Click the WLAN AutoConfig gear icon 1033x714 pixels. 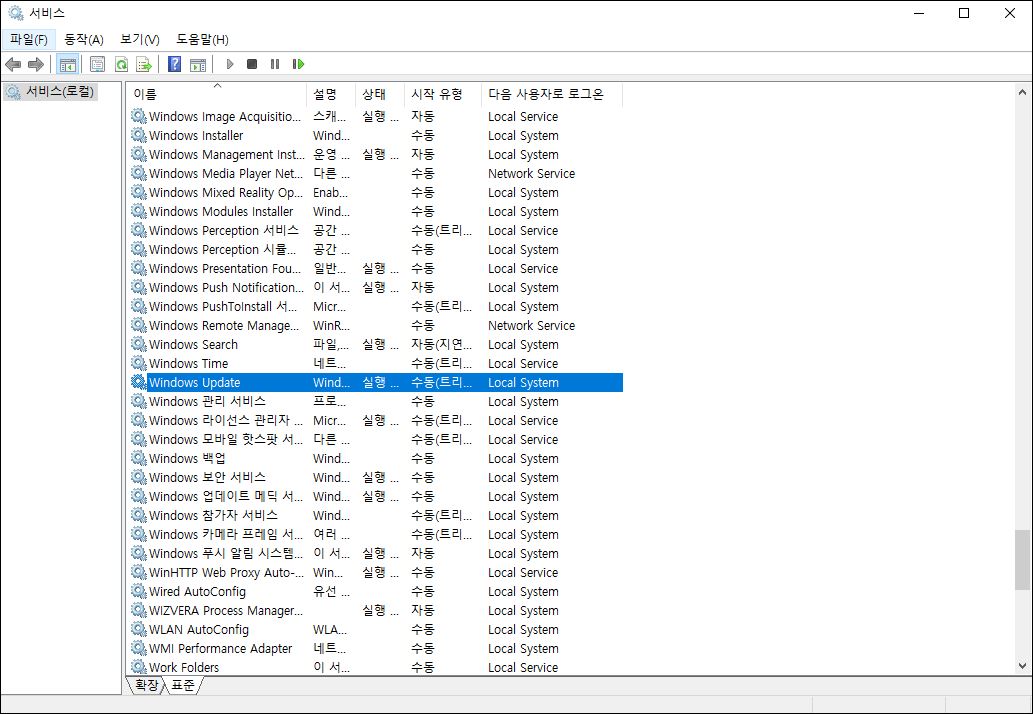point(138,629)
